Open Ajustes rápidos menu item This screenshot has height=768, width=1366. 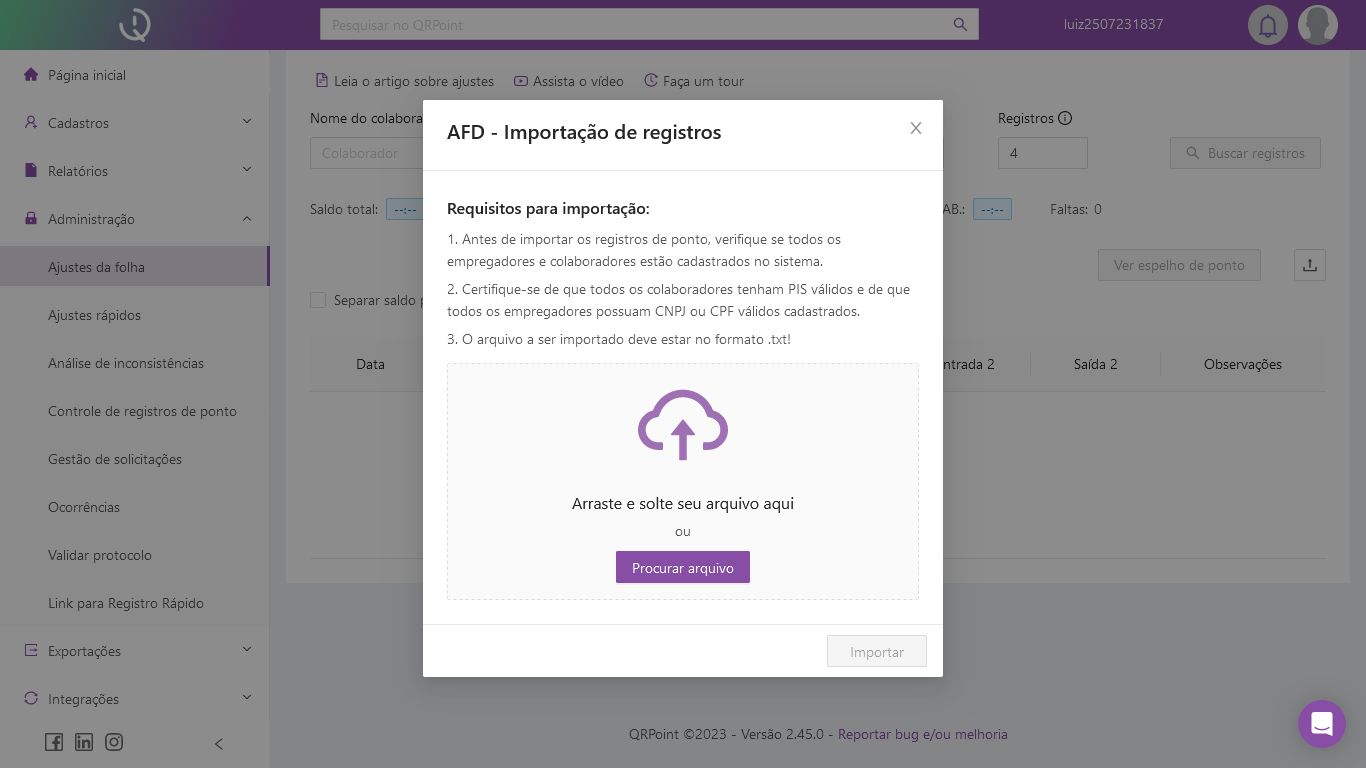(94, 315)
